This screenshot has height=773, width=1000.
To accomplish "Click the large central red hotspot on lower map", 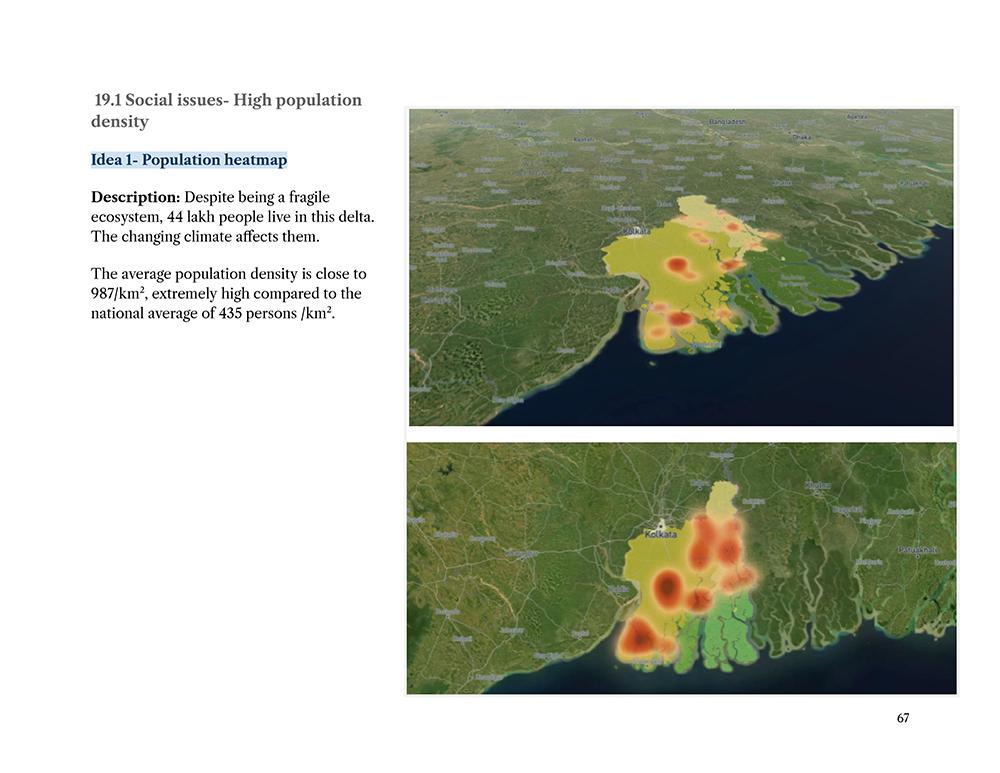I will click(x=666, y=585).
